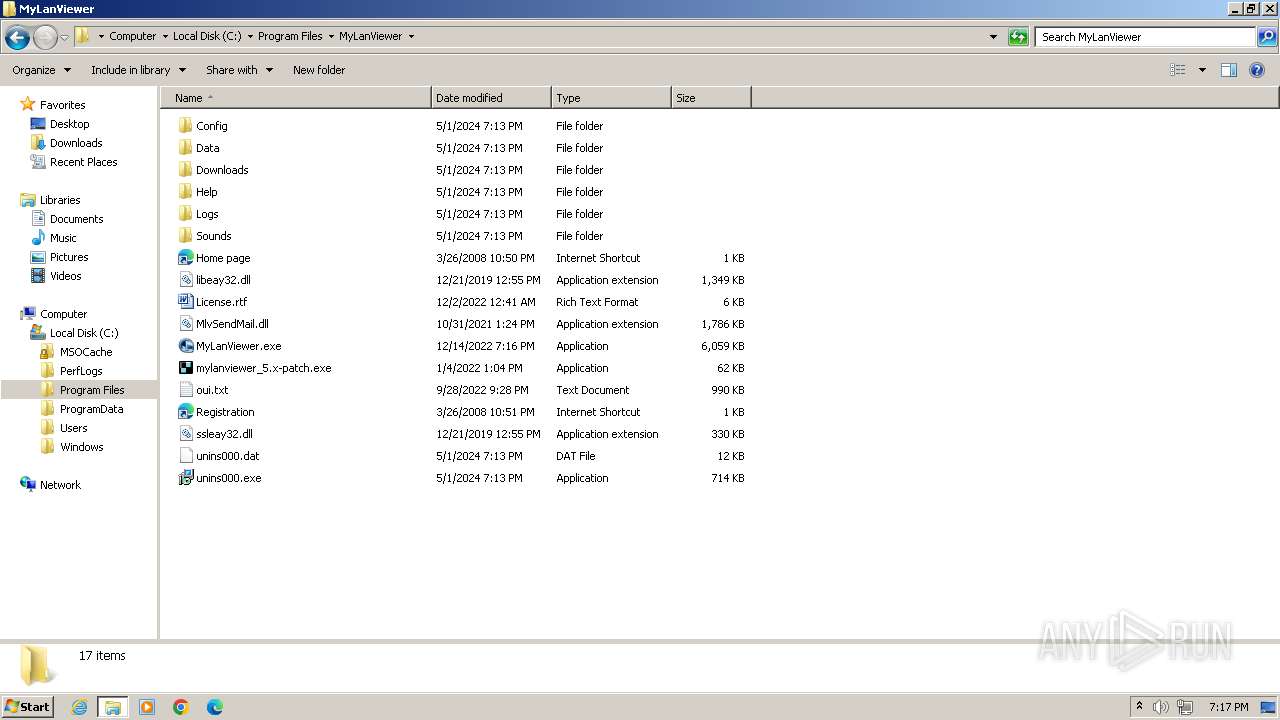Select the unins000.exe installer icon

[x=186, y=478]
